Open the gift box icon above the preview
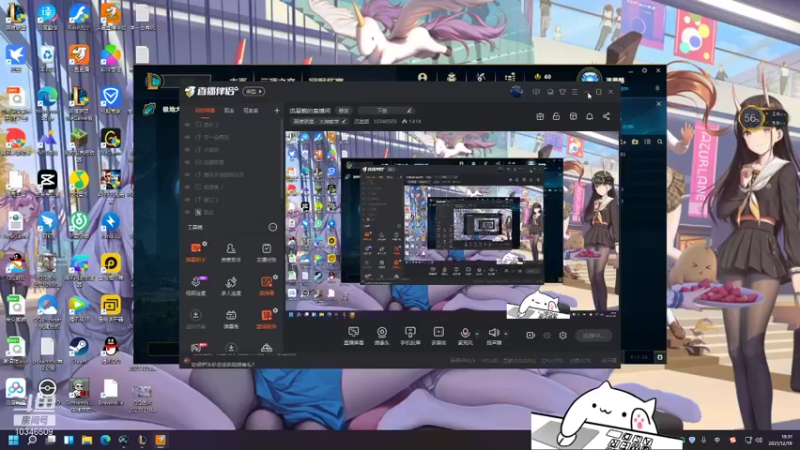This screenshot has width=800, height=450. click(x=540, y=116)
